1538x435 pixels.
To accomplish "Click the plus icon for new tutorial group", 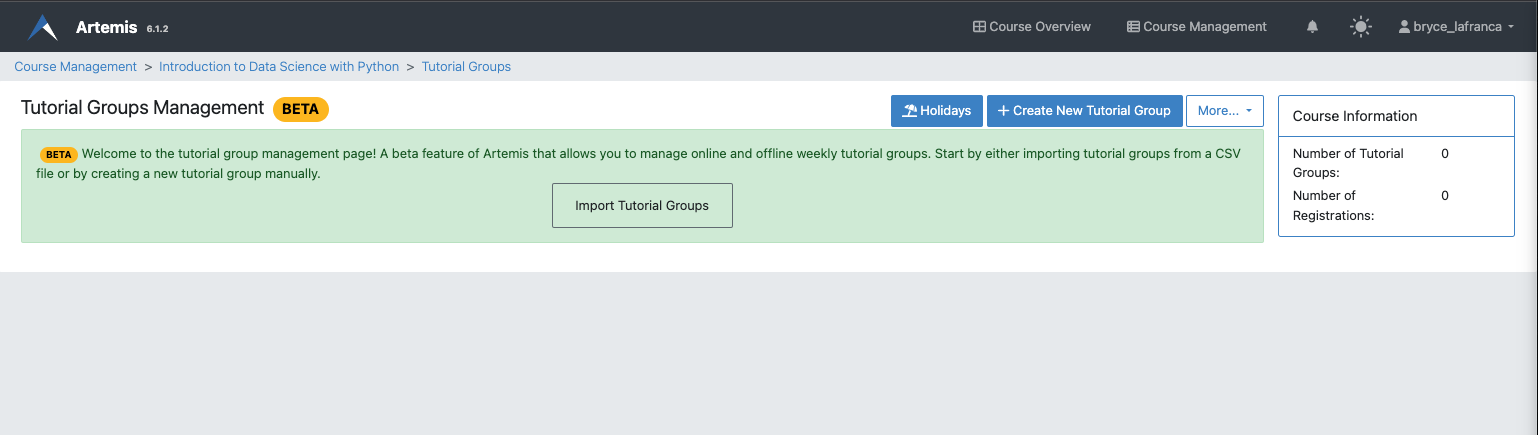I will pos(1003,111).
